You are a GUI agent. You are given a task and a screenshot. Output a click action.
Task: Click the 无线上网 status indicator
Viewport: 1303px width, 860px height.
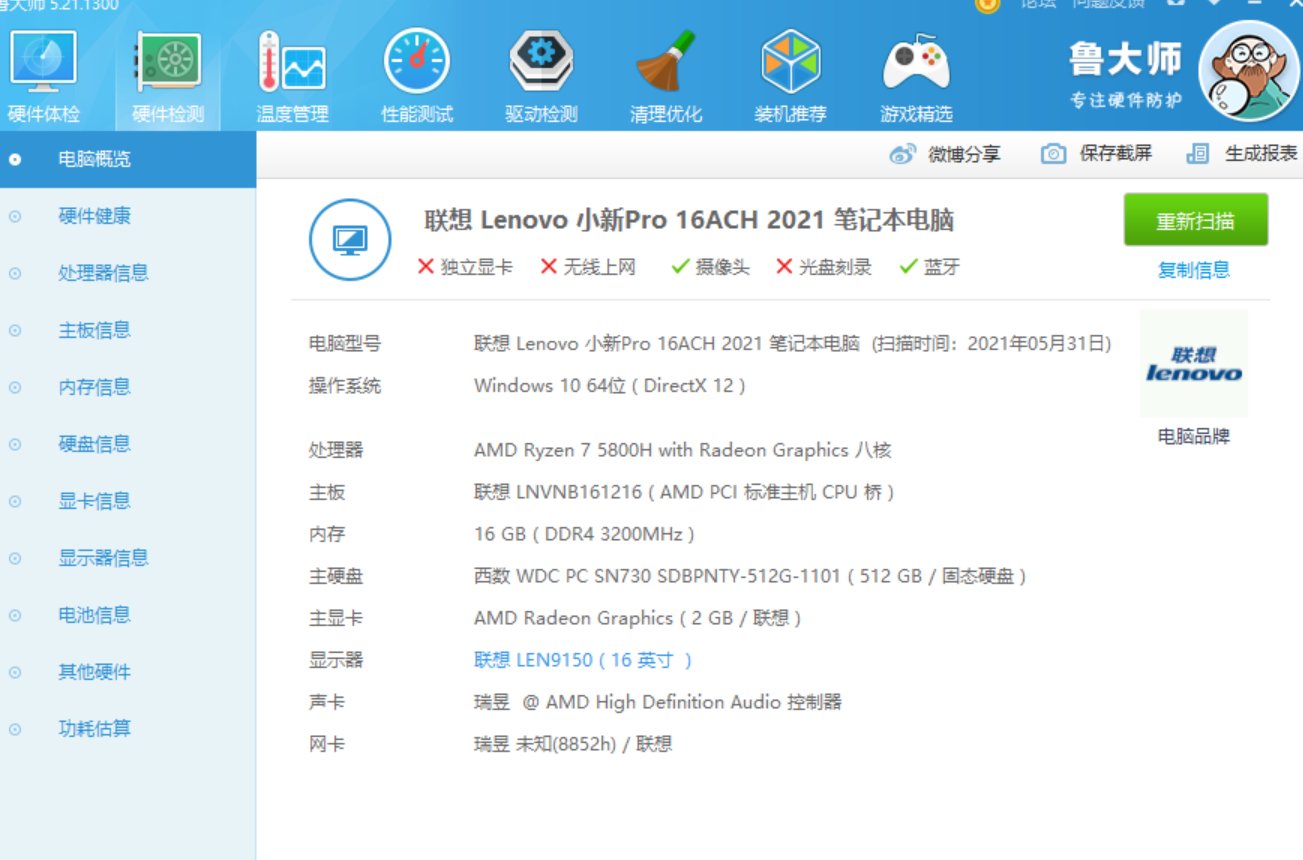coord(588,267)
